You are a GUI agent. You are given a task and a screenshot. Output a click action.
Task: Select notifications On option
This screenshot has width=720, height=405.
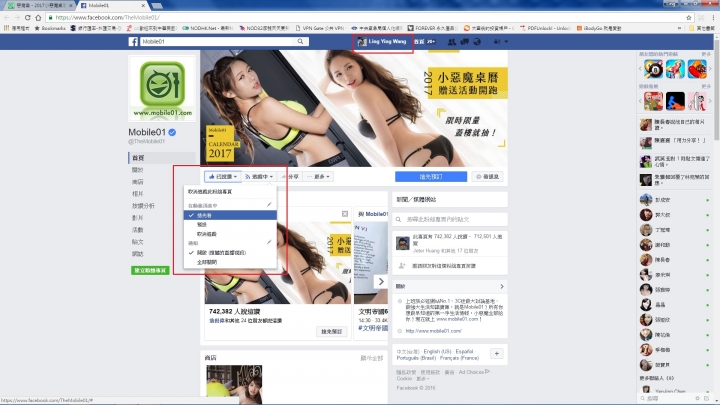230,253
